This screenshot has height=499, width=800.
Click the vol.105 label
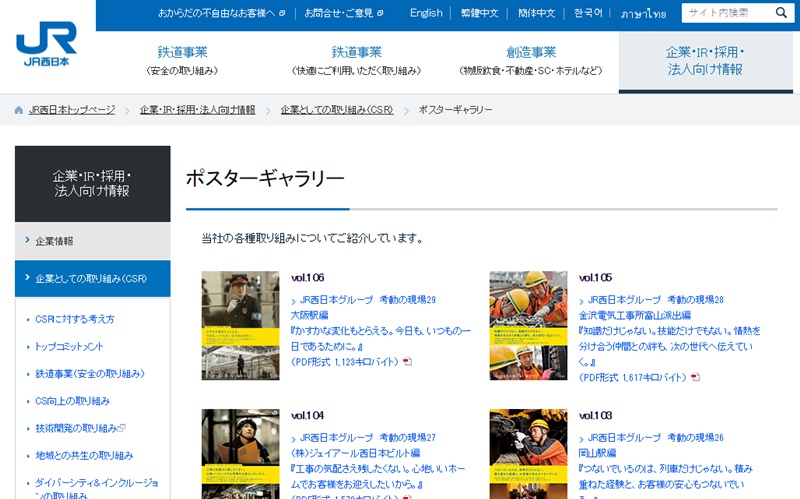pos(595,278)
